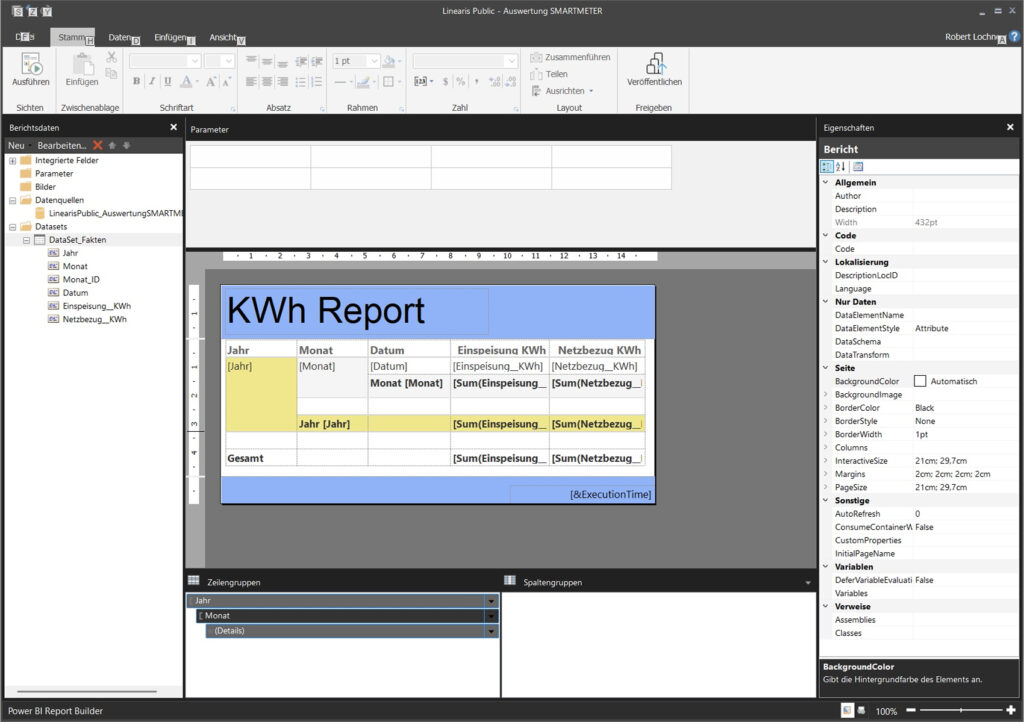Viewport: 1024px width, 722px height.
Task: Toggle bold formatting in Schriftart group
Action: click(137, 82)
